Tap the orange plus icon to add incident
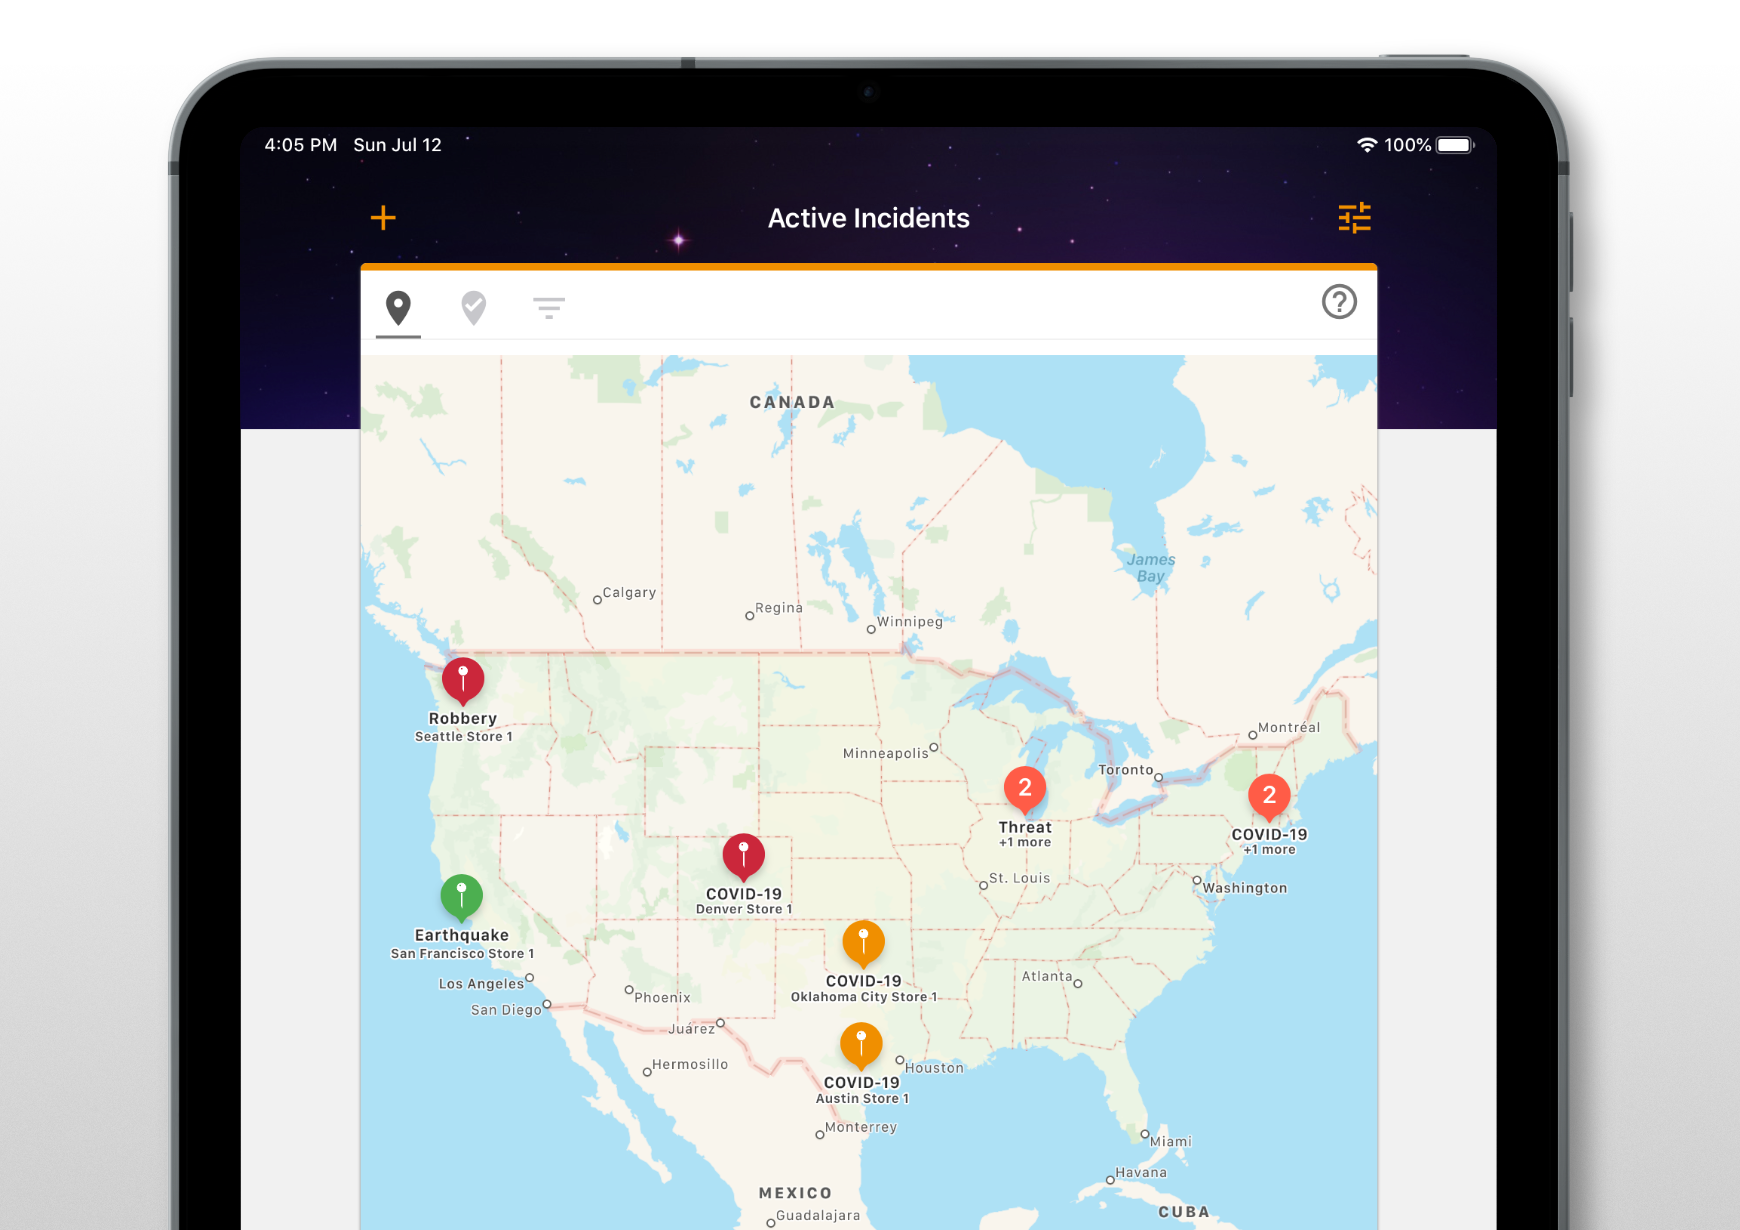 [383, 218]
